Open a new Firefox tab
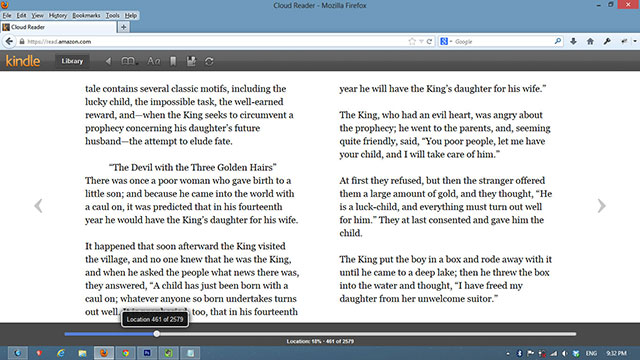 click(124, 27)
